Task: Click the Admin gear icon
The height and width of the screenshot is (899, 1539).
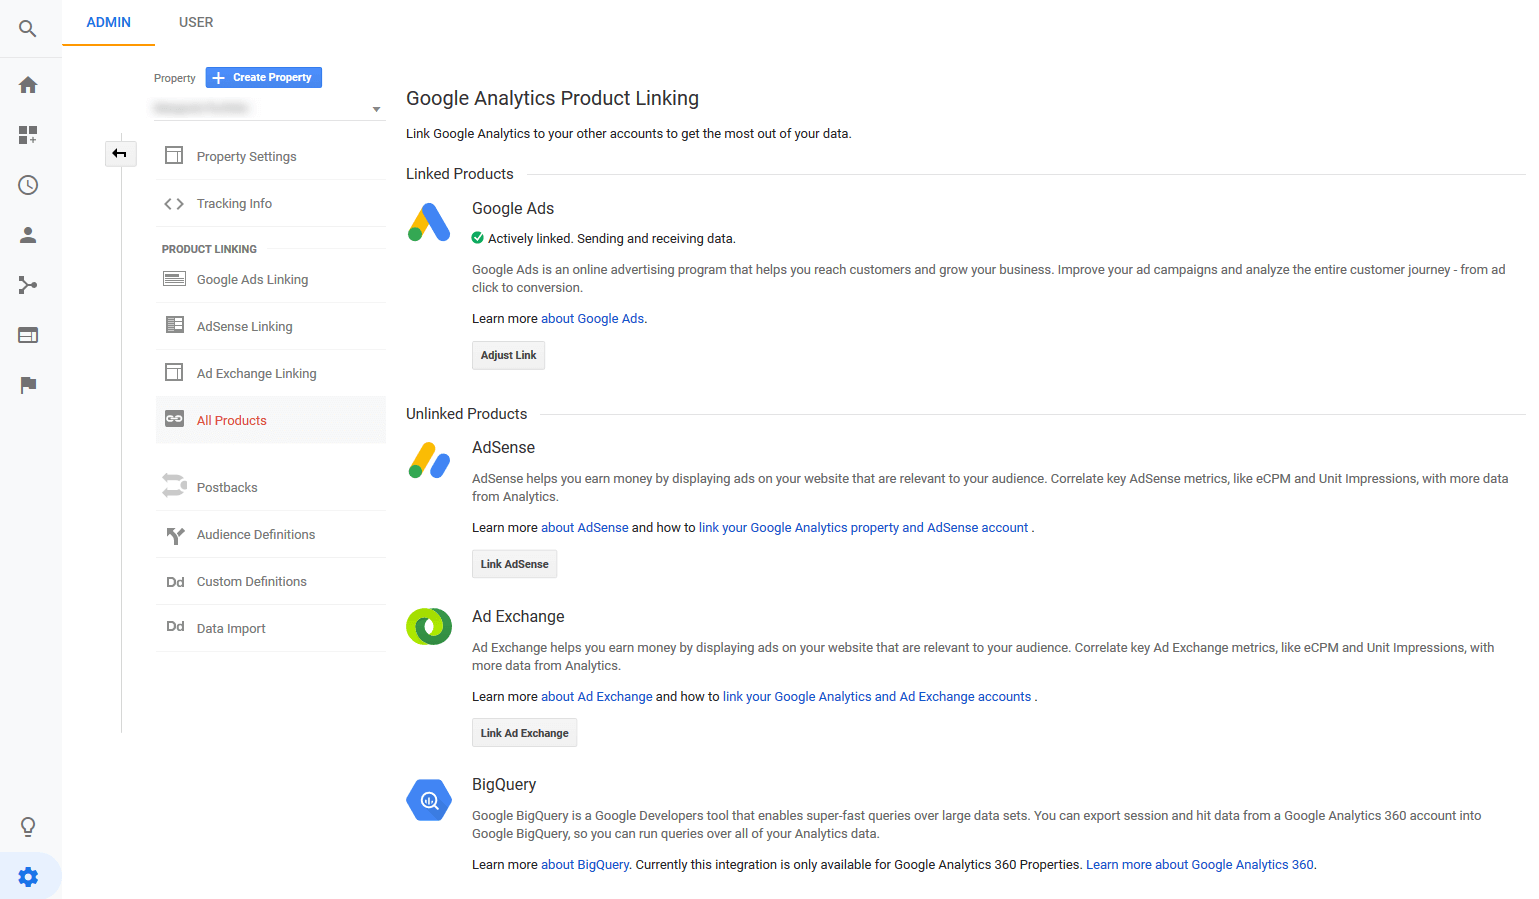Action: coord(28,877)
